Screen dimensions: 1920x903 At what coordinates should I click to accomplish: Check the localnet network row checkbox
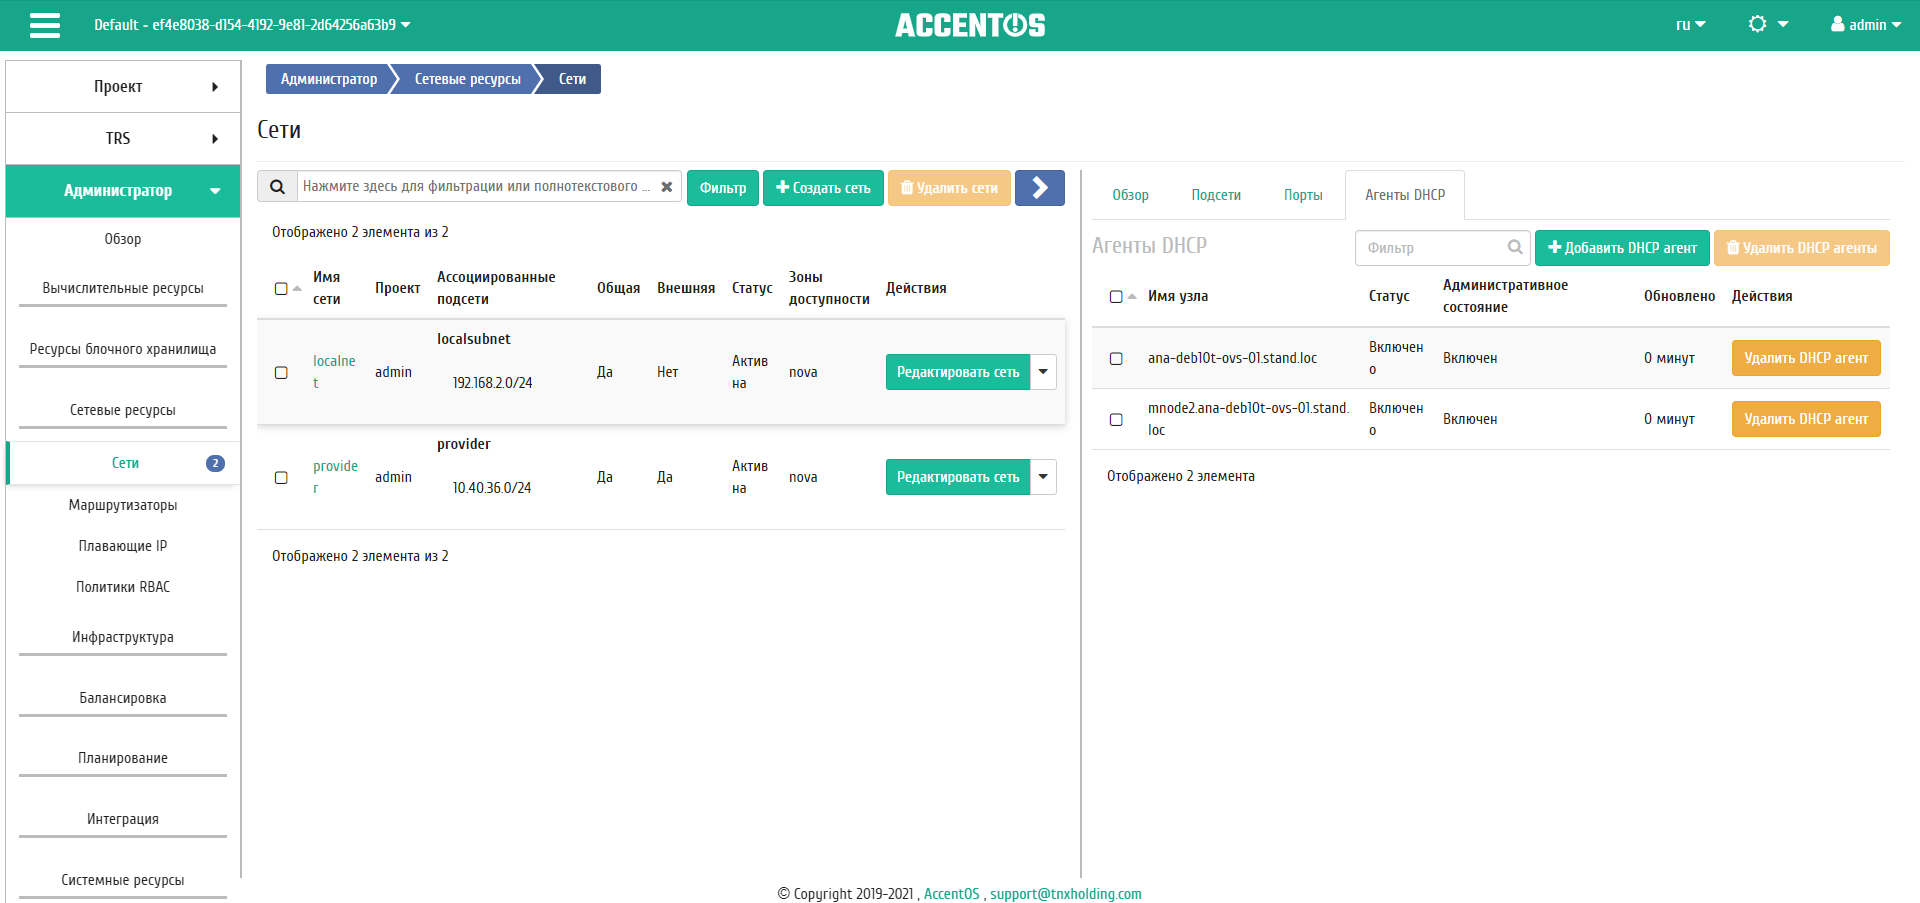coord(281,372)
